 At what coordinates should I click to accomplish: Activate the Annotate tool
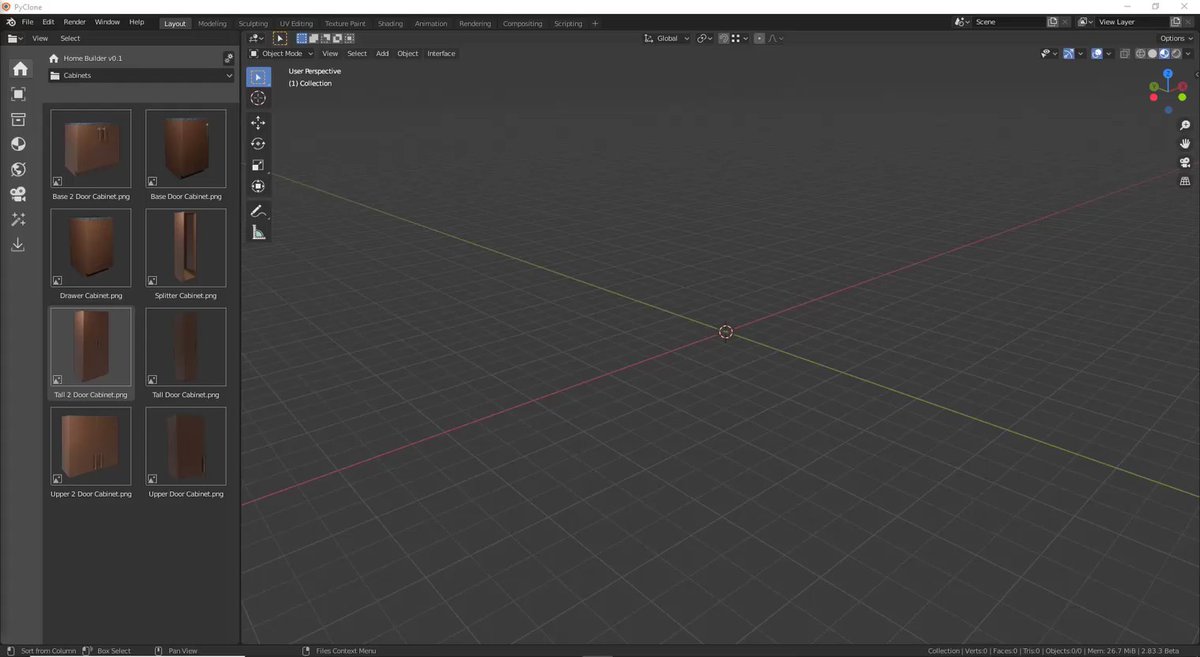coord(258,211)
